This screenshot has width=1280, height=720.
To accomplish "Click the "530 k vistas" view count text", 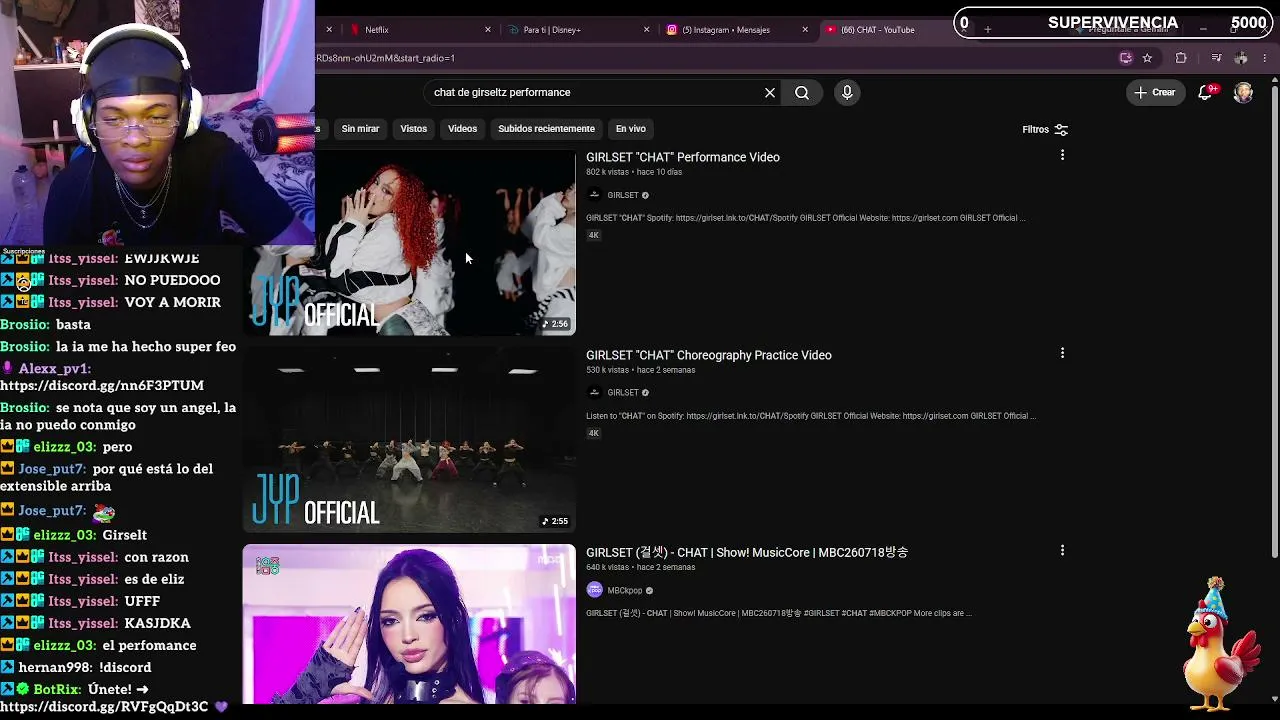I will [x=607, y=370].
